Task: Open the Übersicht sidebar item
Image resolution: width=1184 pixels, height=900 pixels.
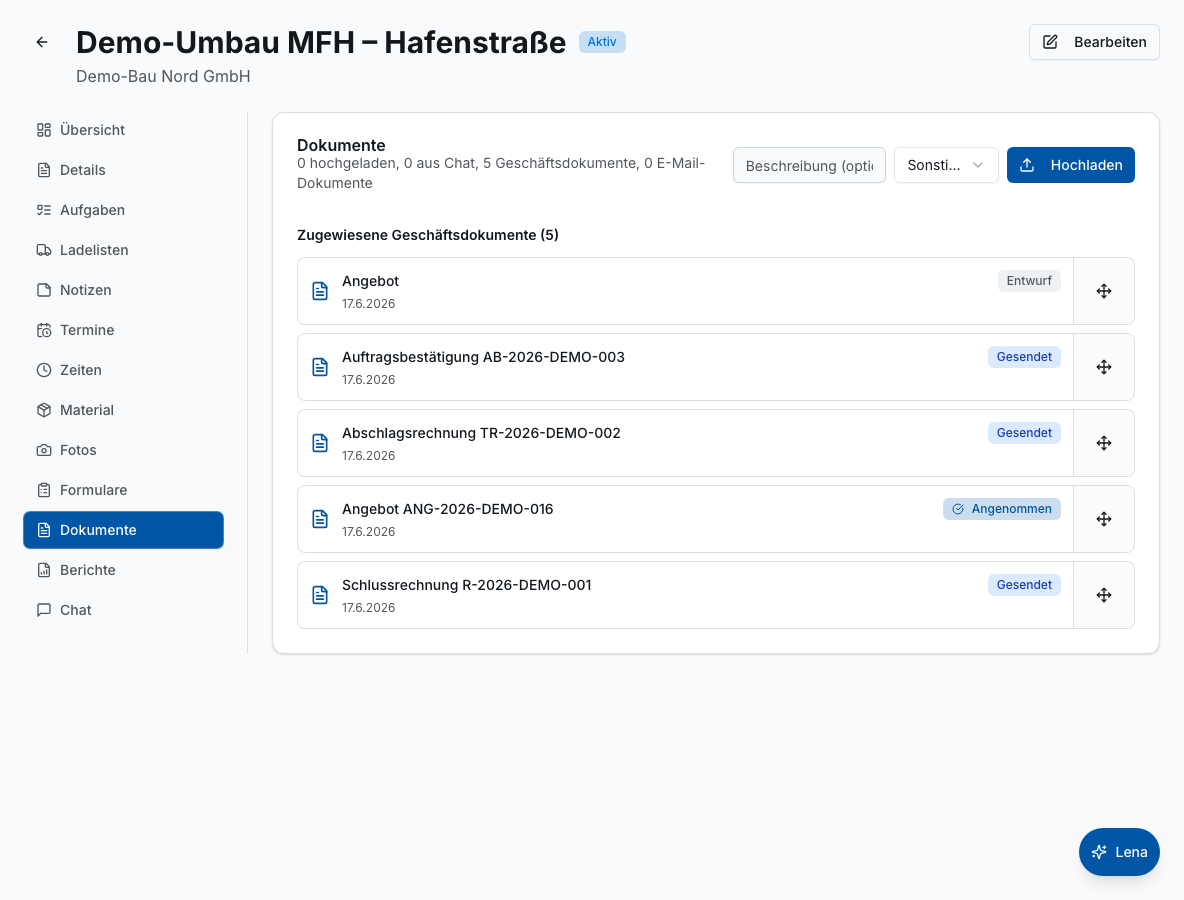Action: (123, 130)
